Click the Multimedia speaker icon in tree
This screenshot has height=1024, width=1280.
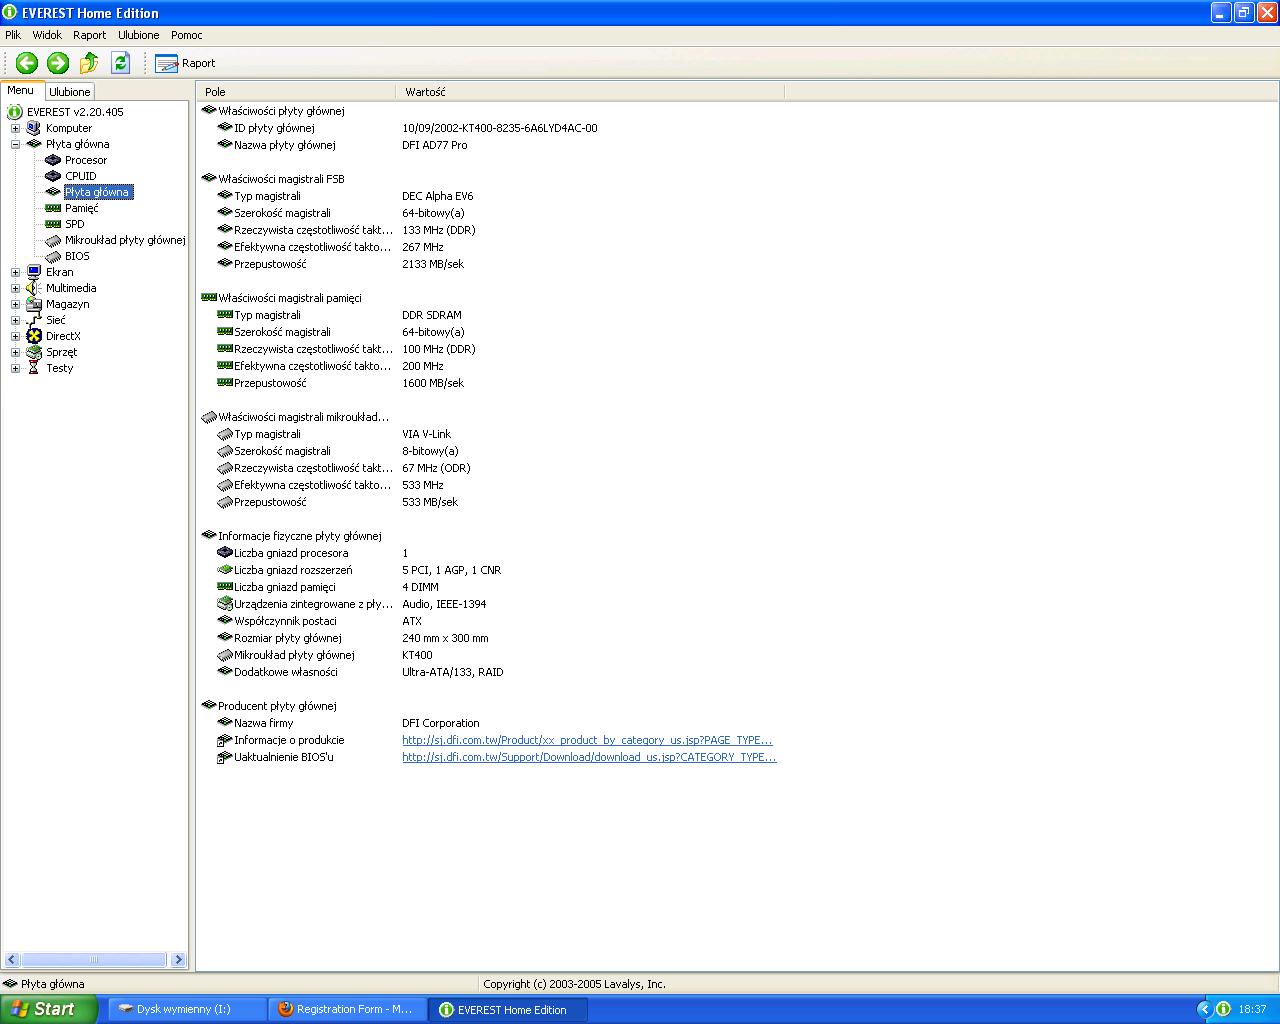[x=34, y=288]
